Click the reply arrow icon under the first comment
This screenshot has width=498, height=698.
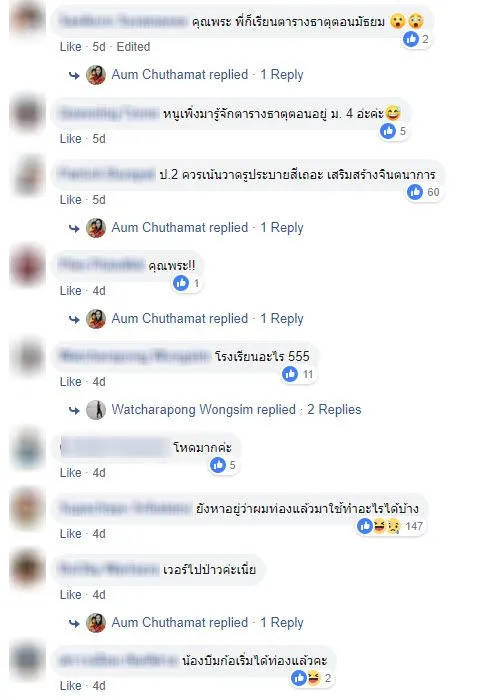click(x=74, y=76)
